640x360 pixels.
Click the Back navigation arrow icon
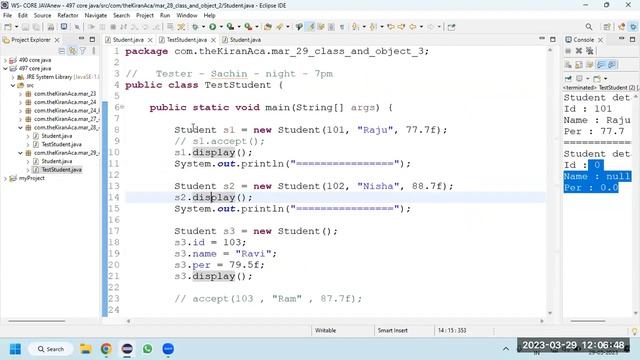click(413, 27)
